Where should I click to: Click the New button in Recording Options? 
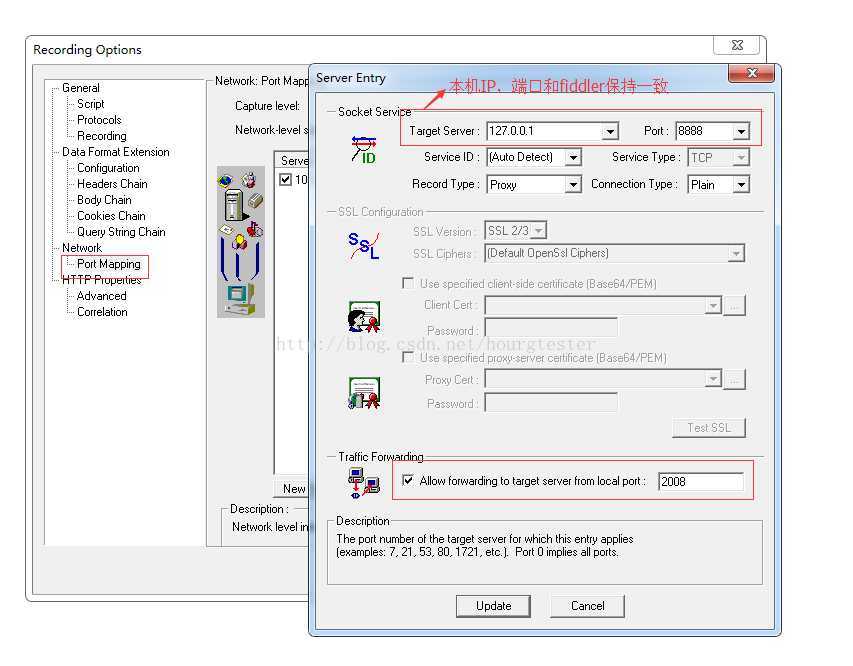(293, 489)
